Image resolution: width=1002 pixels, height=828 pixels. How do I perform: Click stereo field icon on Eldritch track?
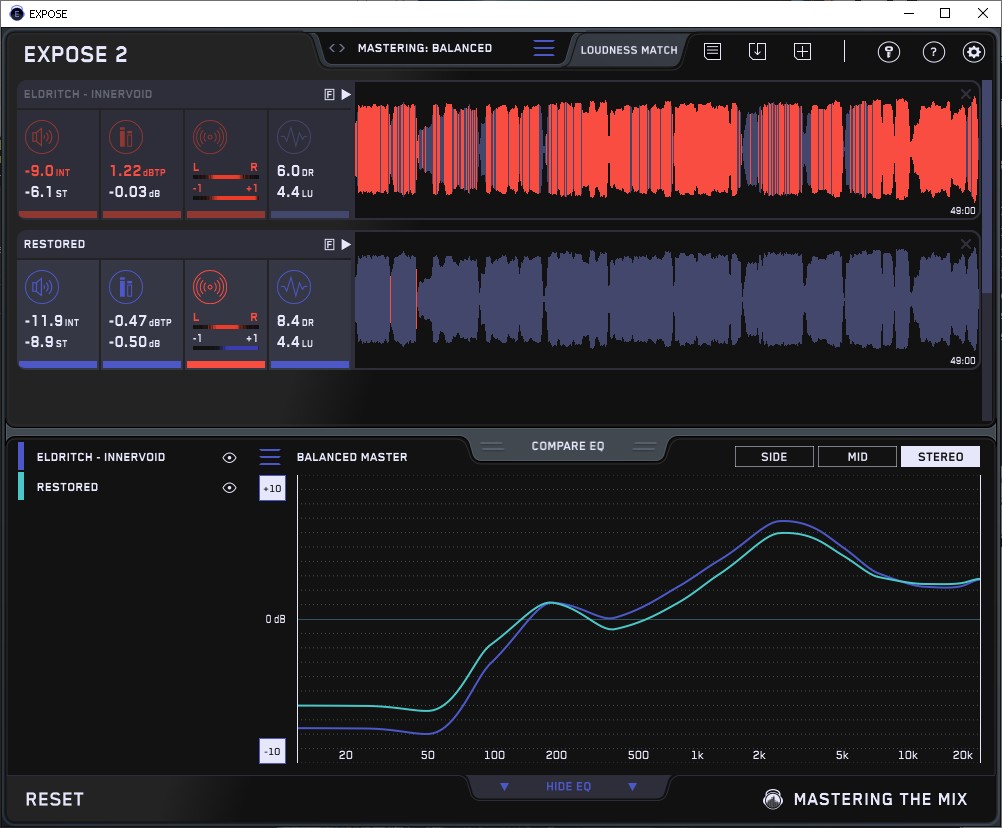(x=209, y=138)
